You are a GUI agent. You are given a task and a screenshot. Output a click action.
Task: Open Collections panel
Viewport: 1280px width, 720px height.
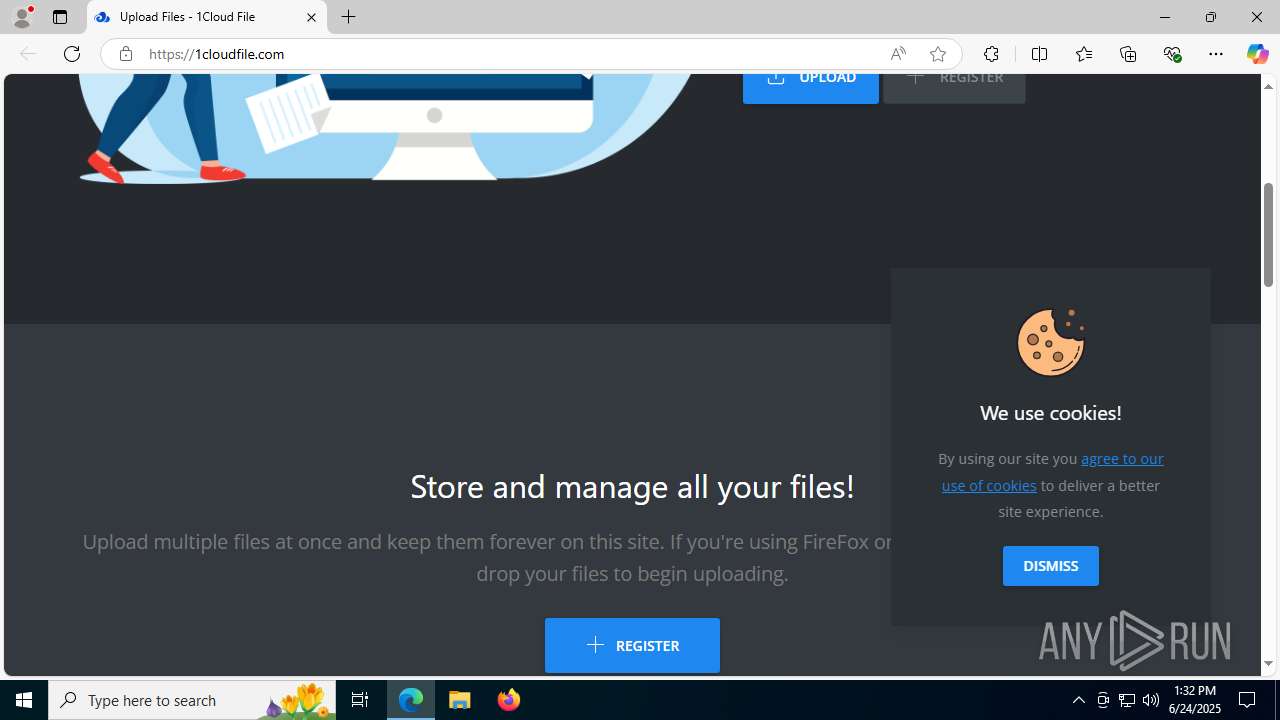[x=1128, y=54]
